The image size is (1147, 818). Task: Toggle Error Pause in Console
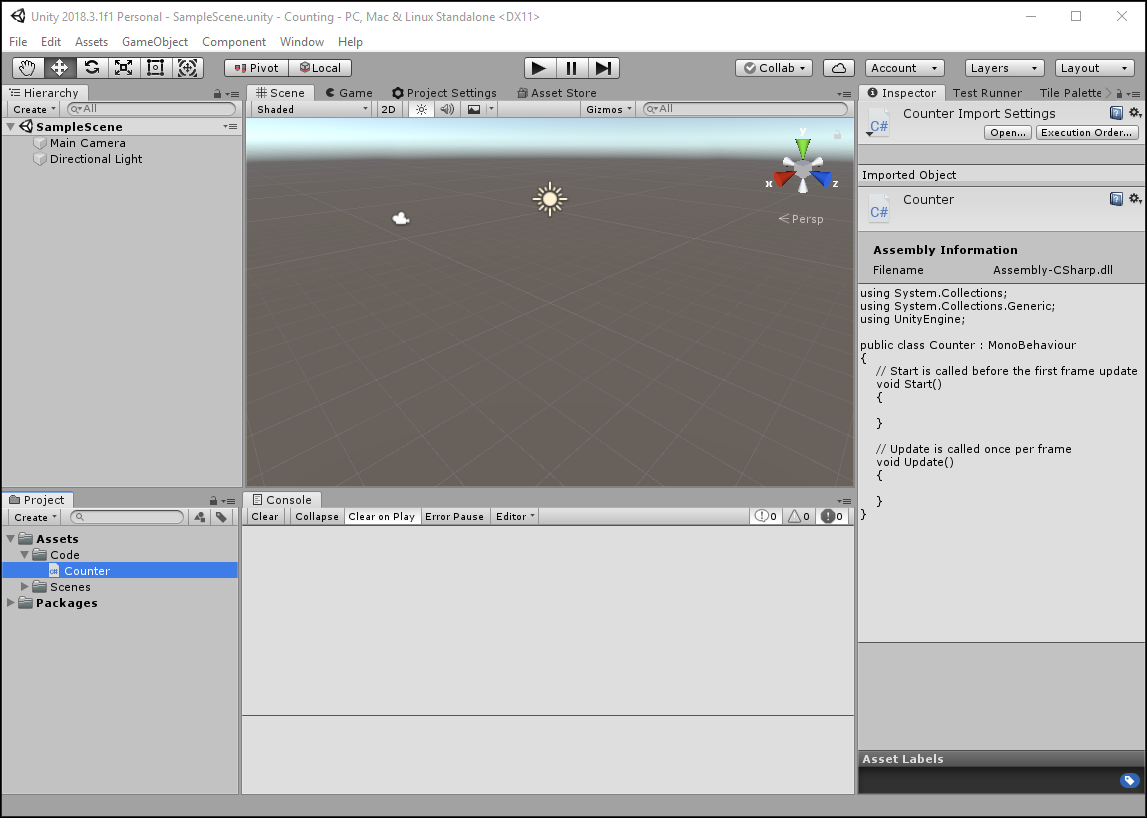click(x=454, y=517)
